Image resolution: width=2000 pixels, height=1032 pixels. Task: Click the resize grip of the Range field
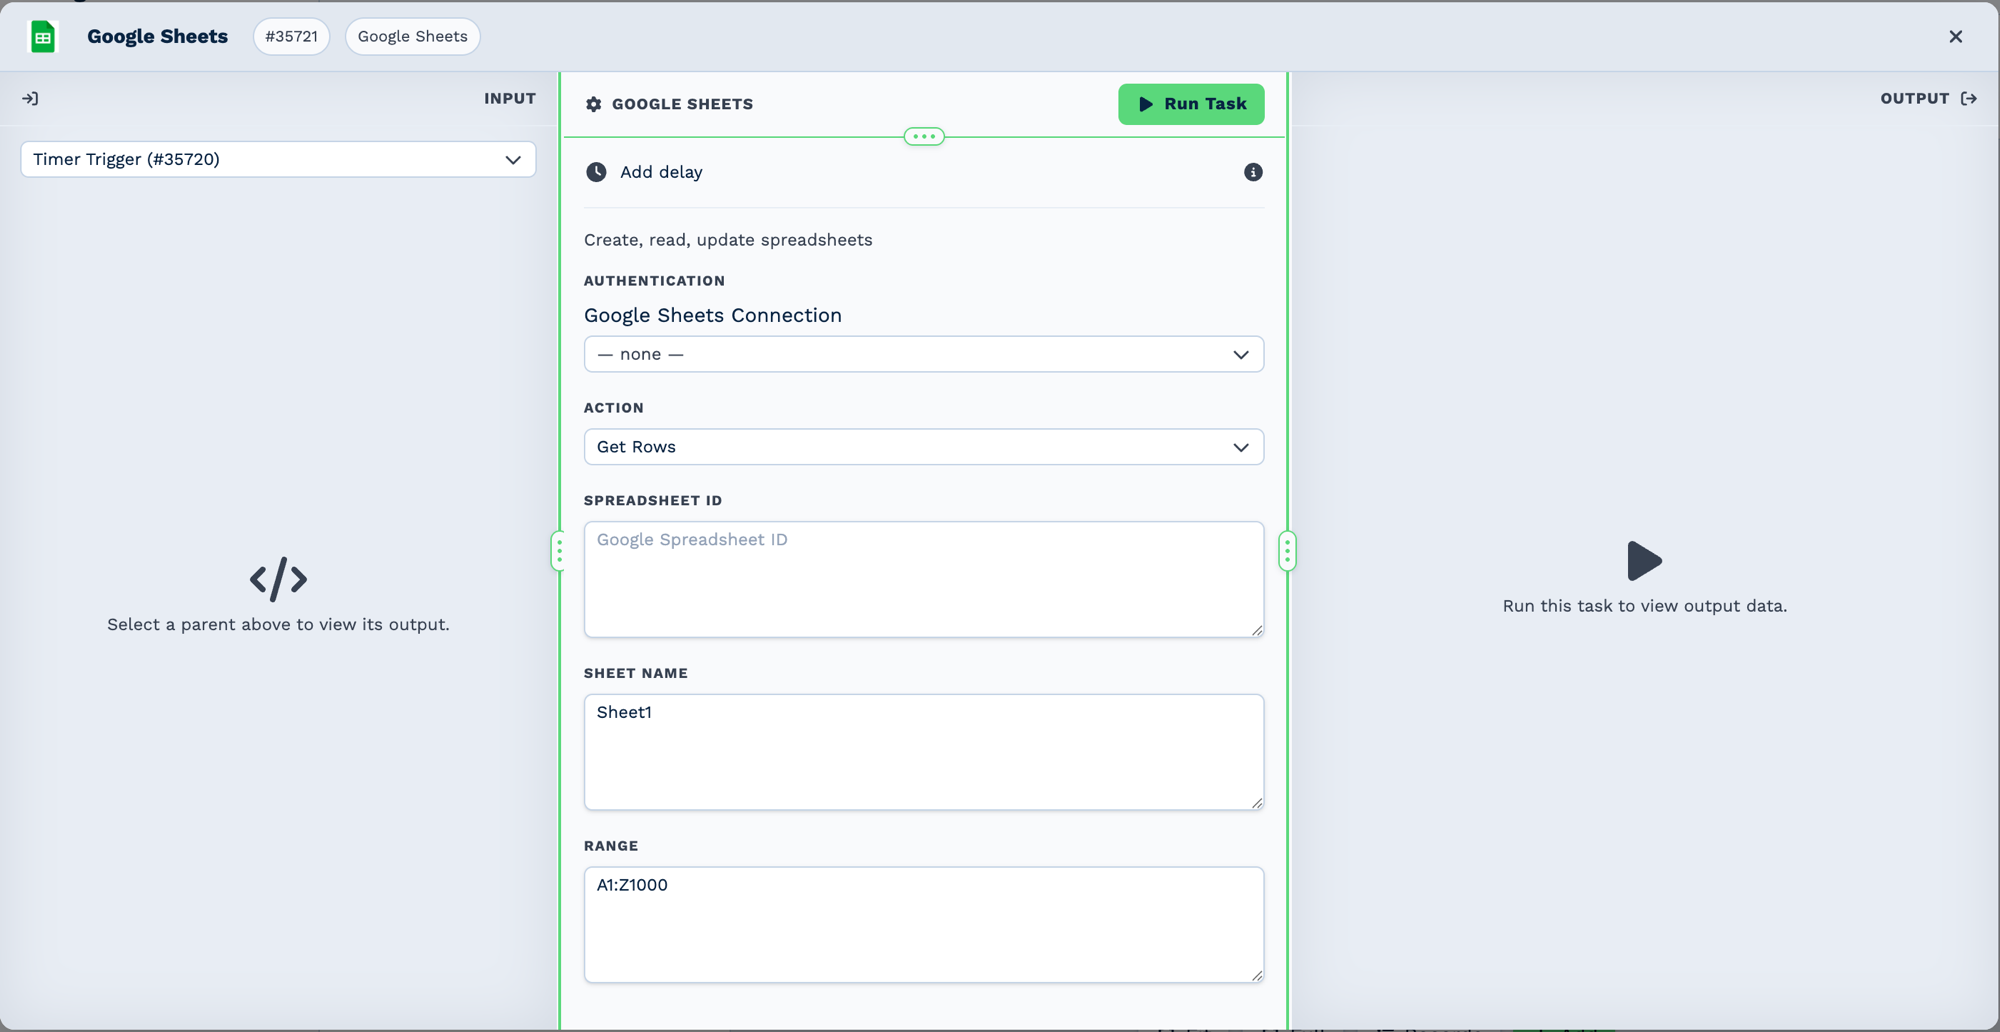coord(1257,975)
